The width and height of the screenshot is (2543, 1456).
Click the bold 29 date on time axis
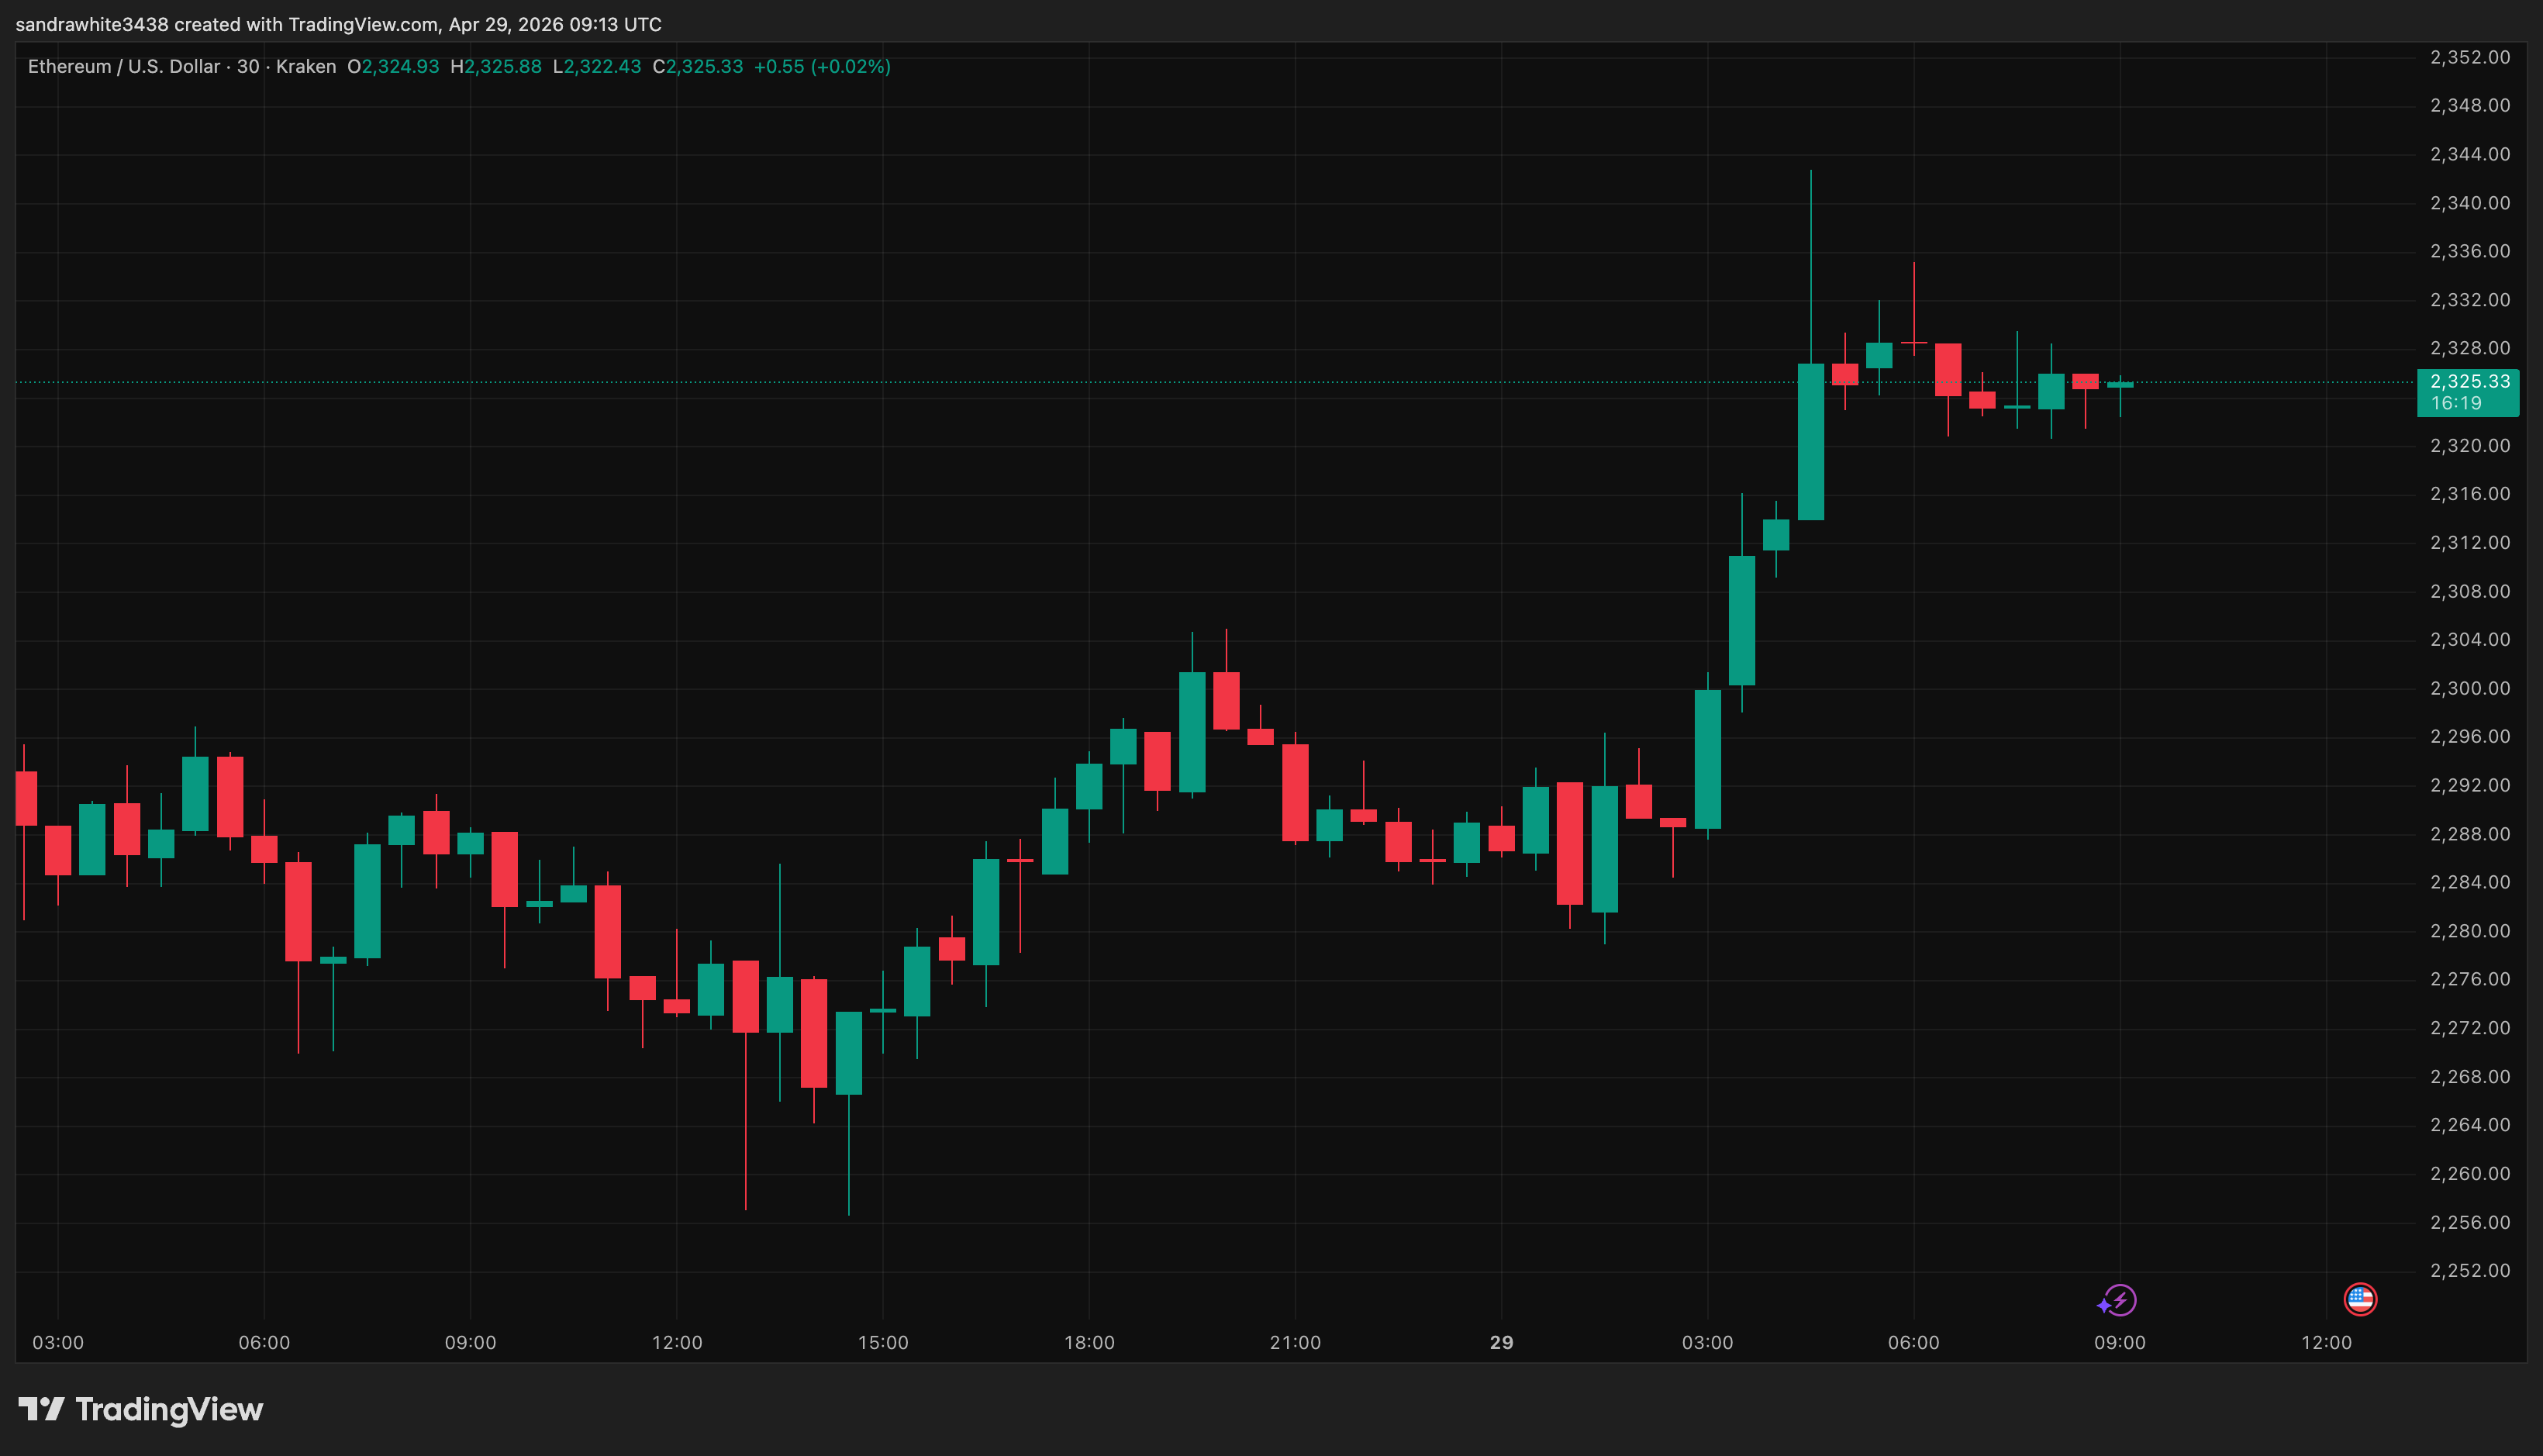[1502, 1343]
